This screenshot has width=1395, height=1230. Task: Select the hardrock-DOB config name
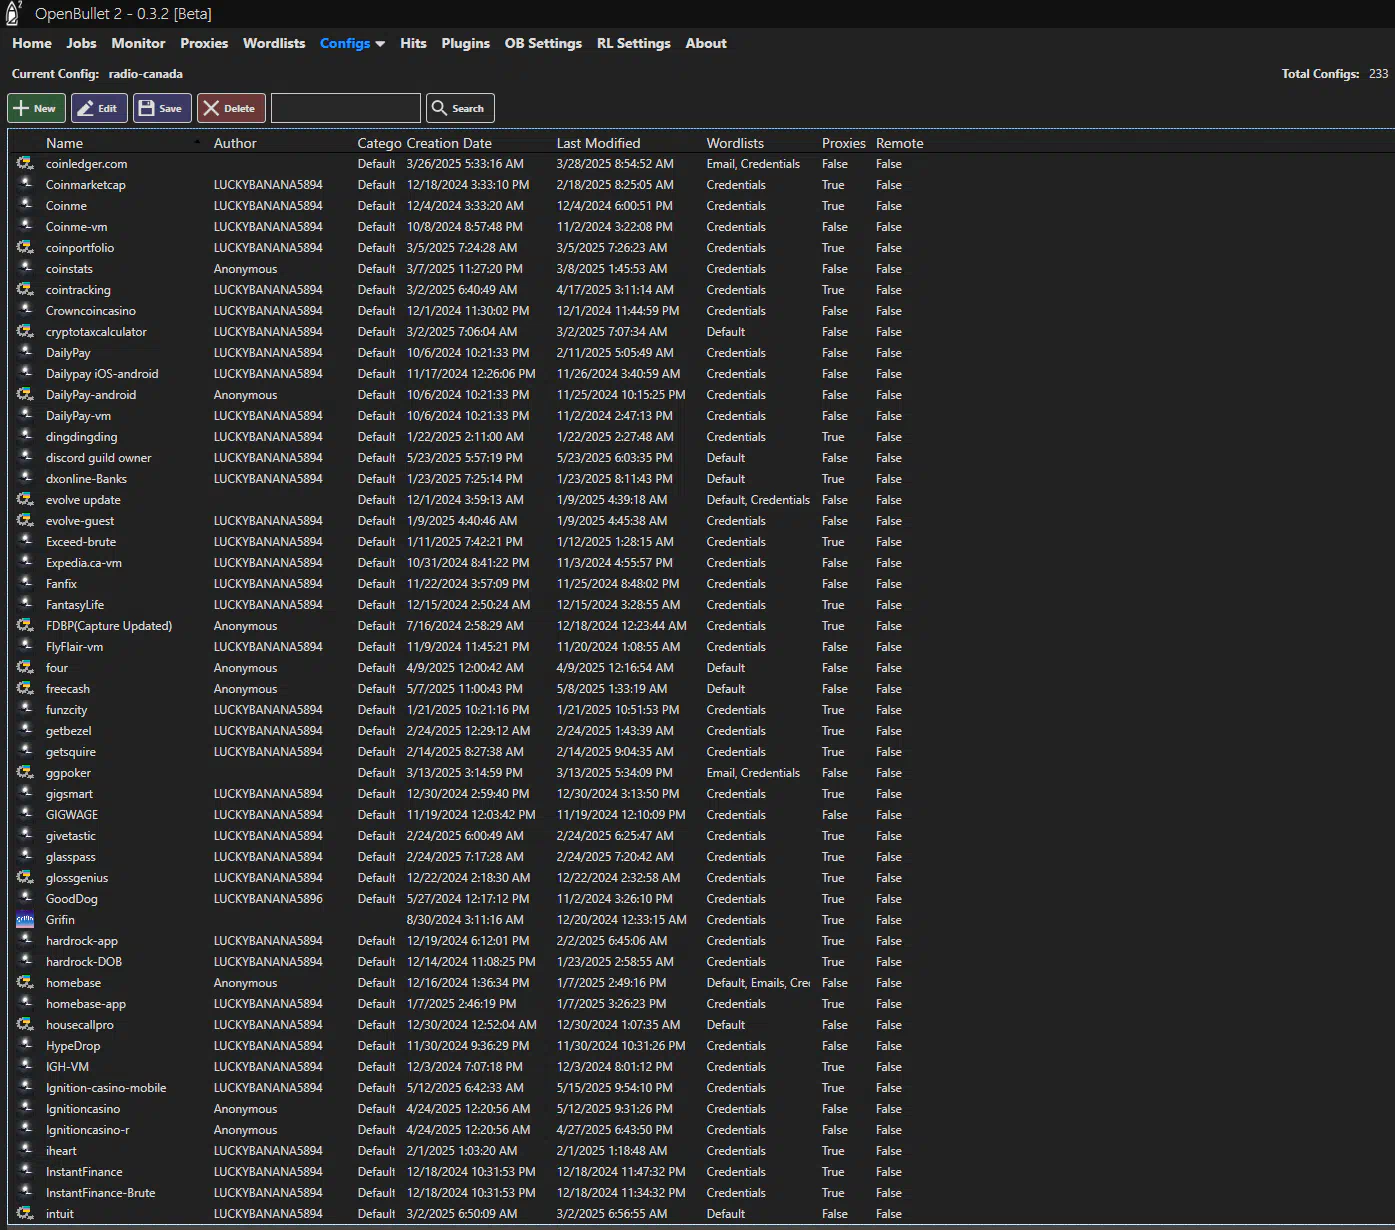pos(84,961)
